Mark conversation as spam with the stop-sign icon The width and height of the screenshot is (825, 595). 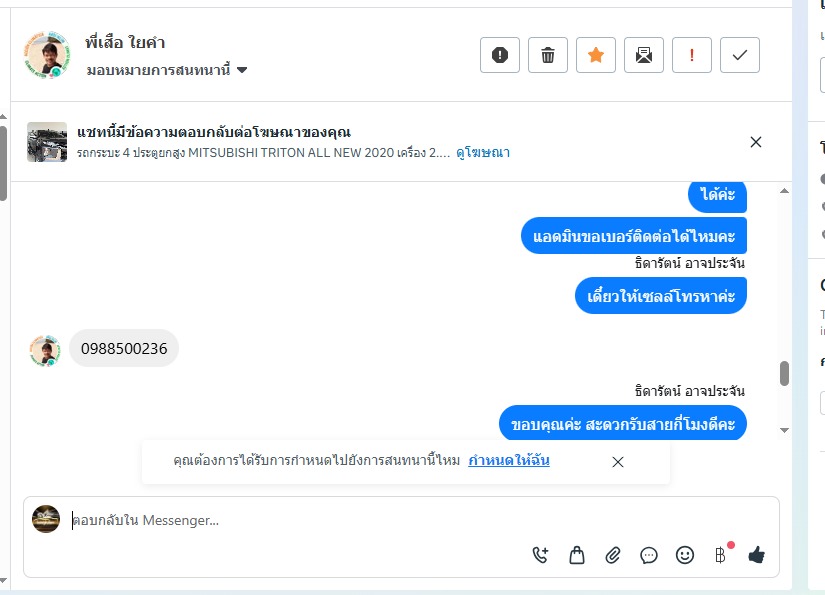[500, 55]
